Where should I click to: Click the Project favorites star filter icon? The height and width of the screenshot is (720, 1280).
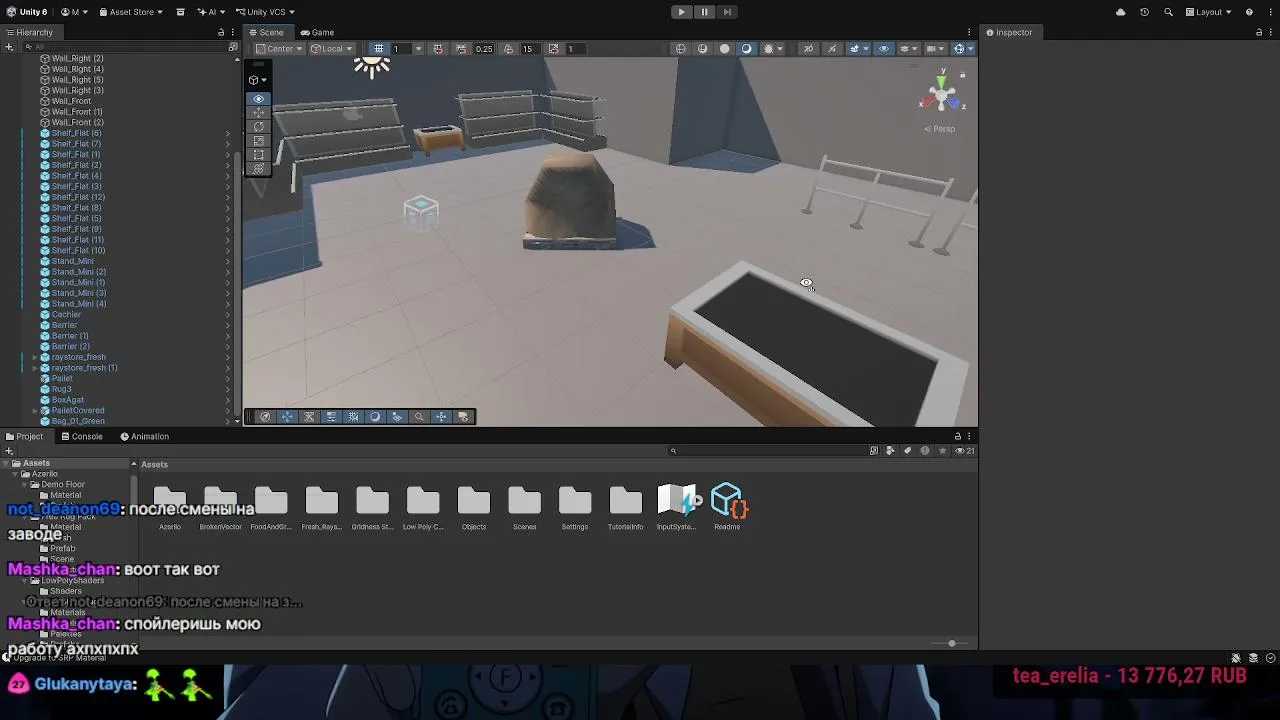942,450
